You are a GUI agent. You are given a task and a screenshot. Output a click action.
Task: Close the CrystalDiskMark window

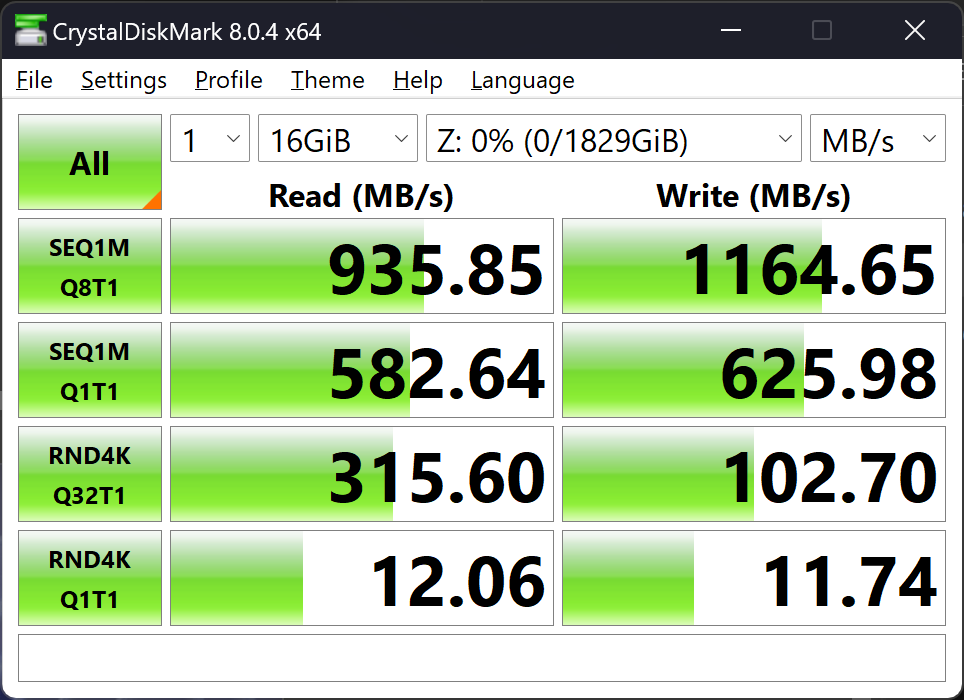(x=915, y=30)
